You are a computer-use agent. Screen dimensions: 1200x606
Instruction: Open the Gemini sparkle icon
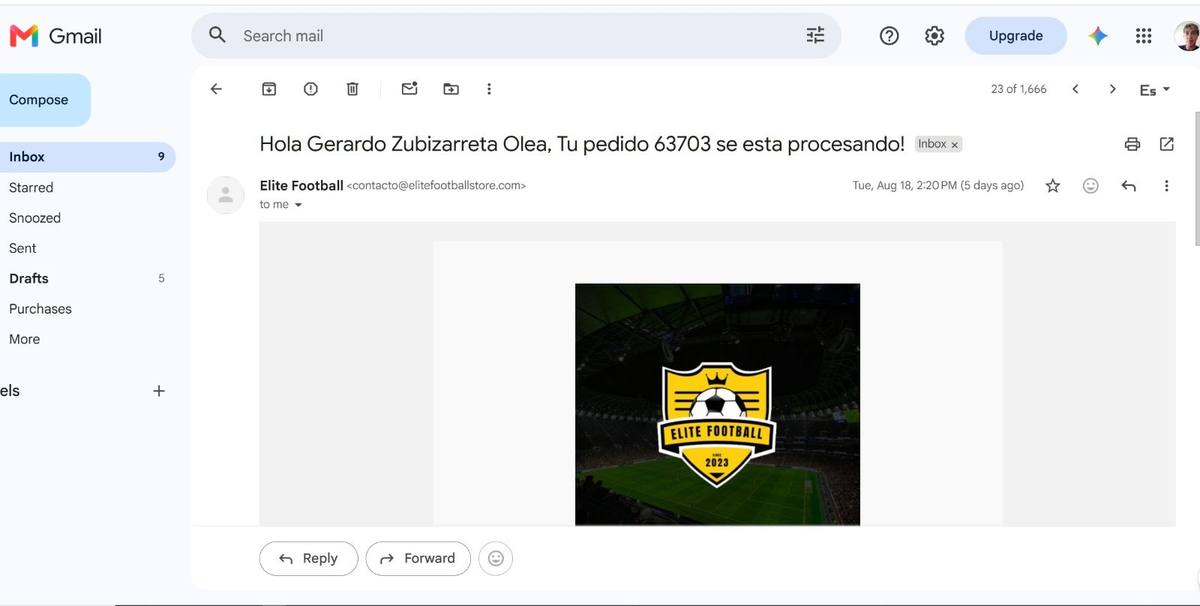pyautogui.click(x=1098, y=36)
